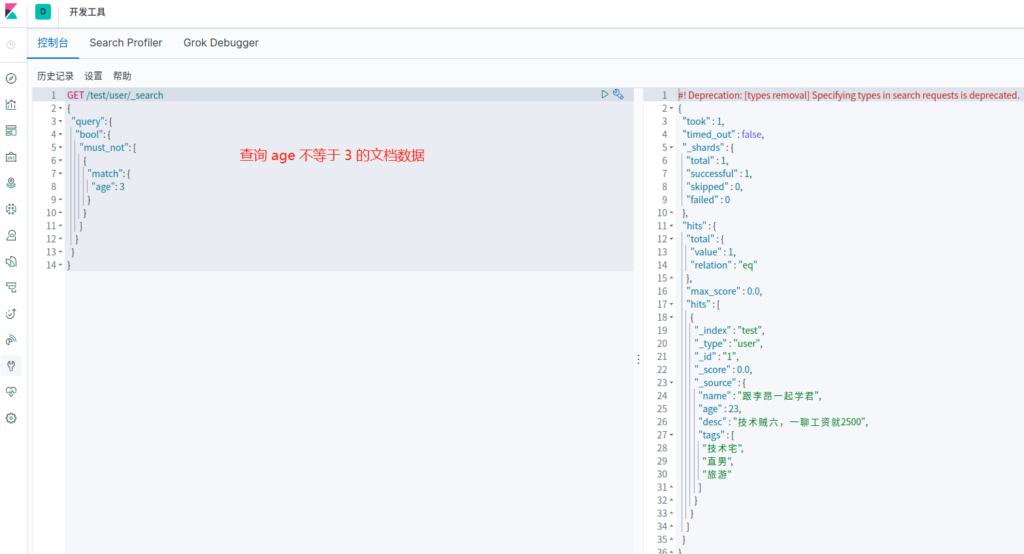Open 历史记录 (History) in the console
Screen dimensions: 1024x554
[x=55, y=76]
